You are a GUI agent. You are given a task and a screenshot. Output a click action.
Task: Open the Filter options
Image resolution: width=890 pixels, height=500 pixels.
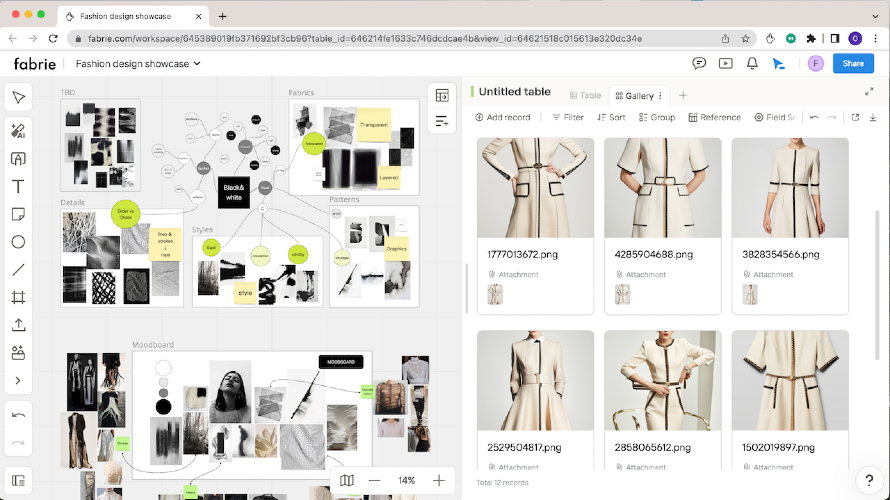[568, 117]
